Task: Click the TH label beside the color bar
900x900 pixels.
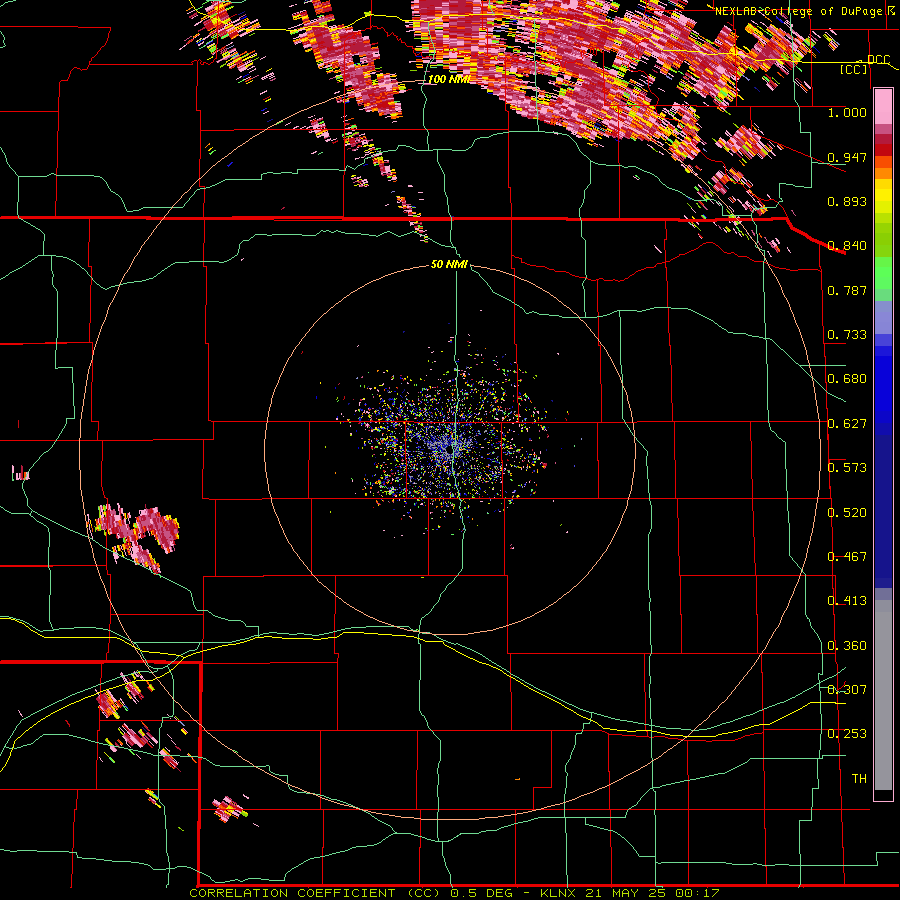Action: [859, 779]
